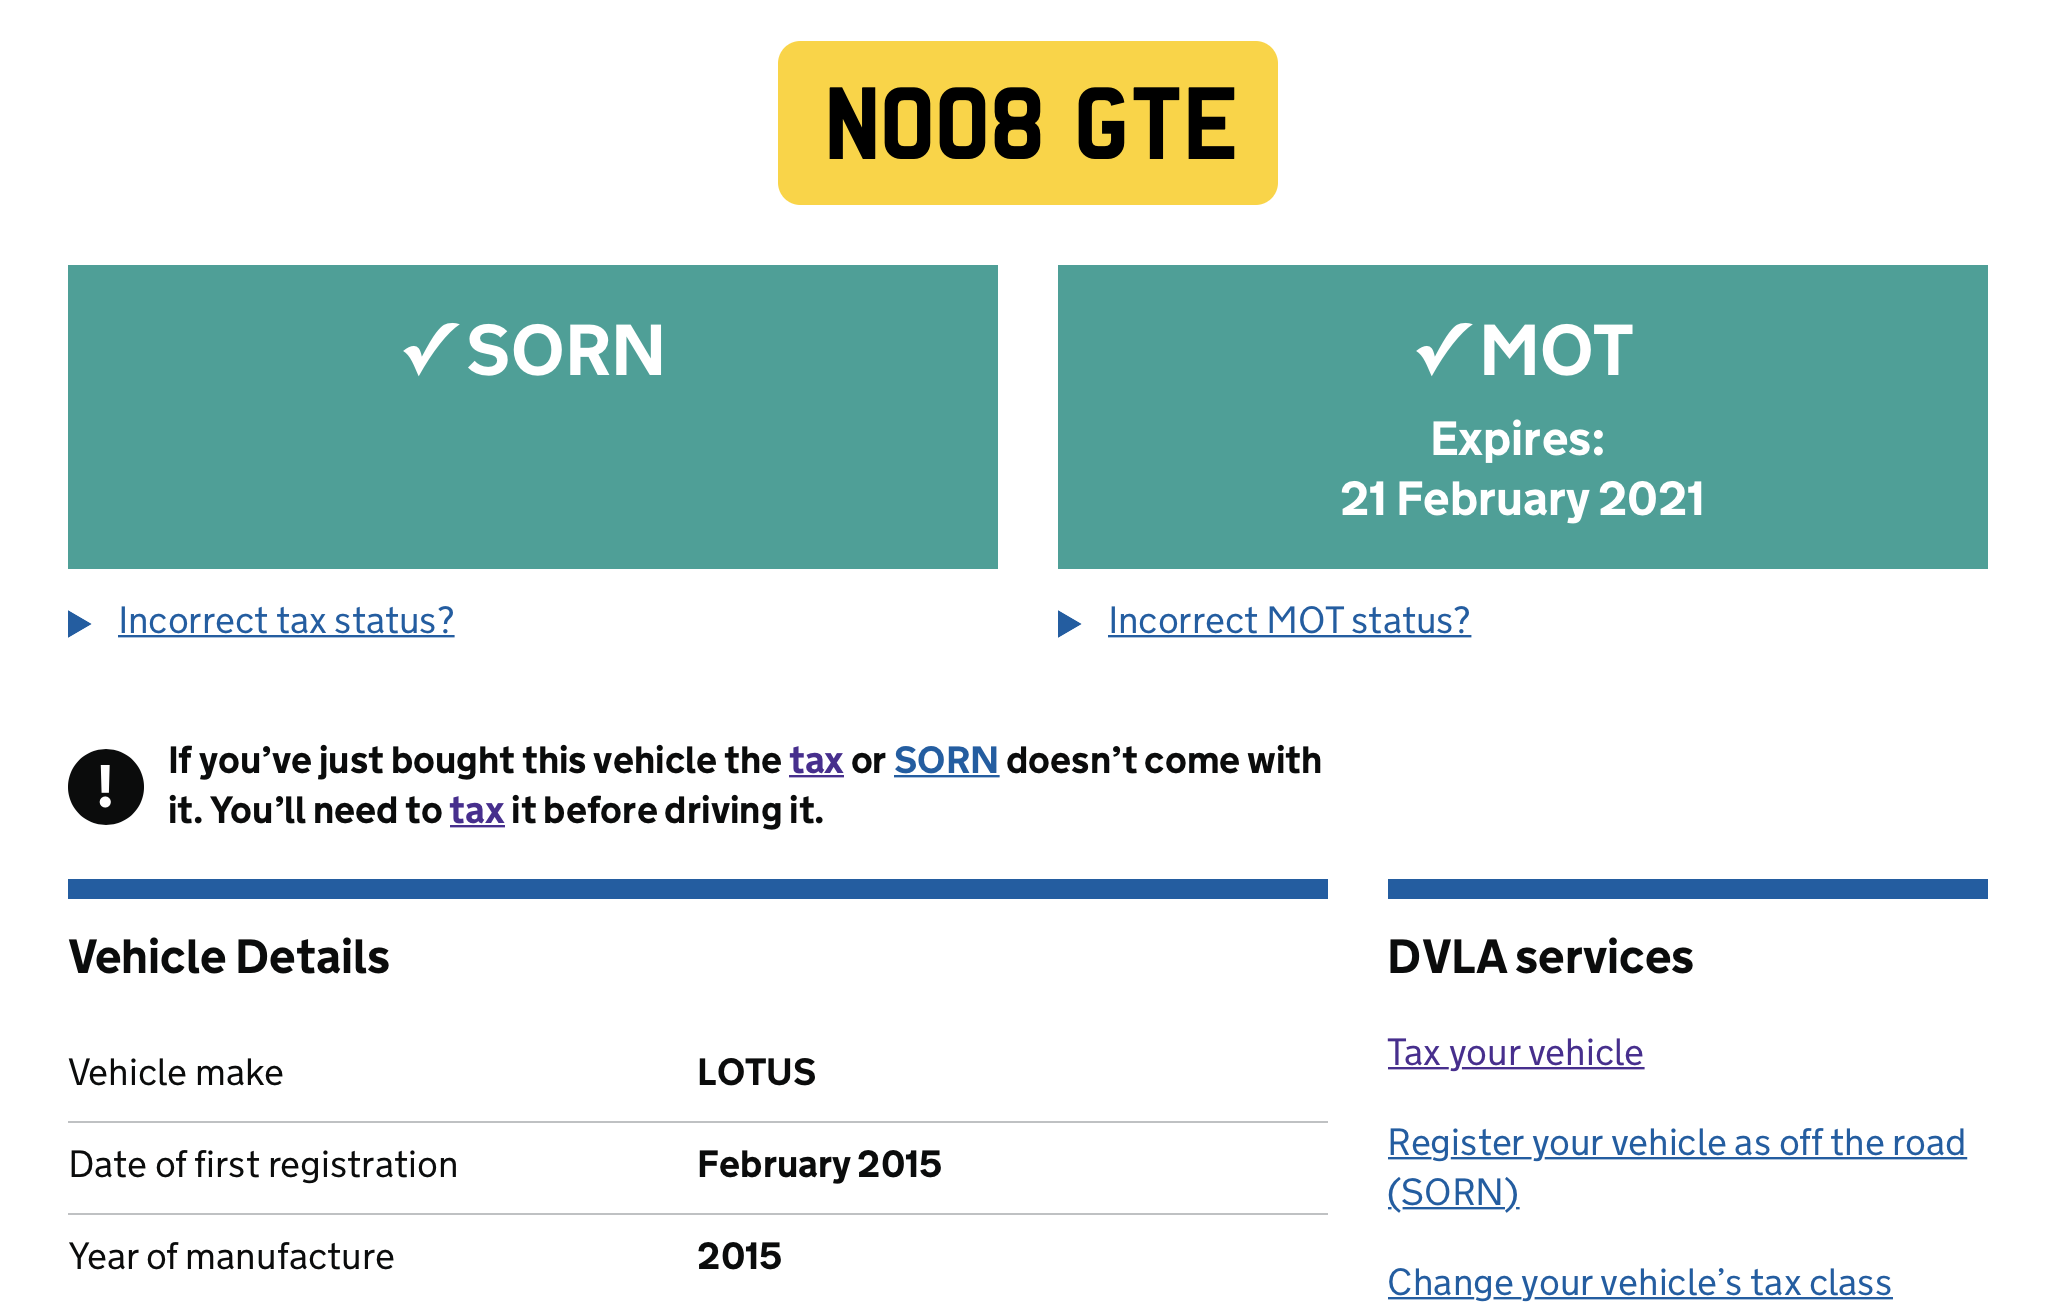This screenshot has height=1302, width=2060.
Task: Click the MOT checkmark icon
Action: tap(1444, 350)
